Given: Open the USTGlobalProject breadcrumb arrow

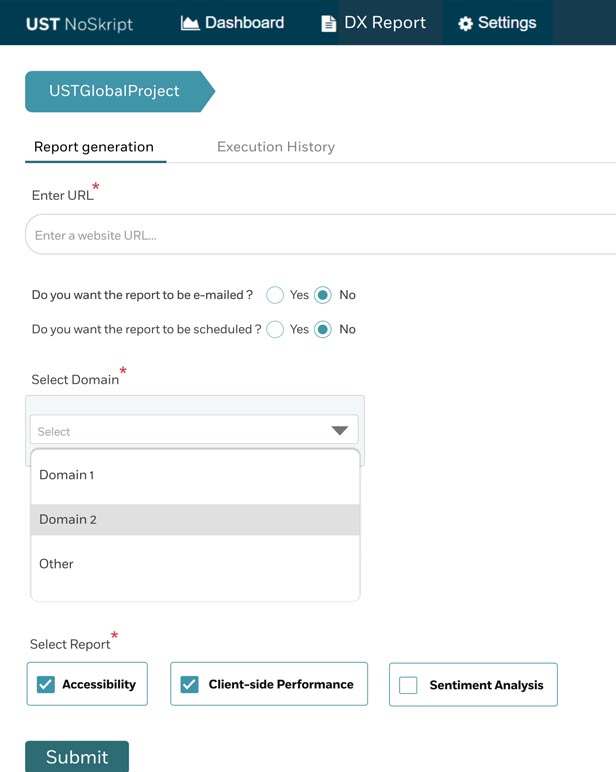Looking at the screenshot, I should (120, 92).
